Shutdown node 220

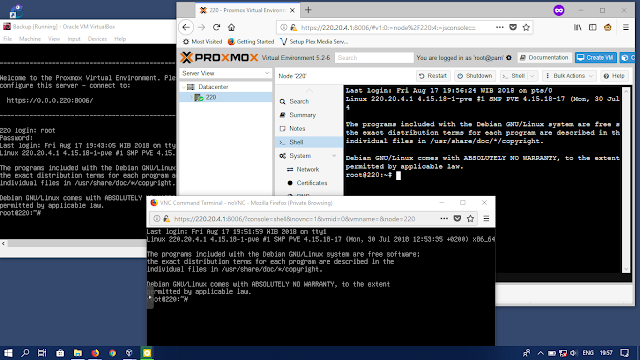(474, 76)
